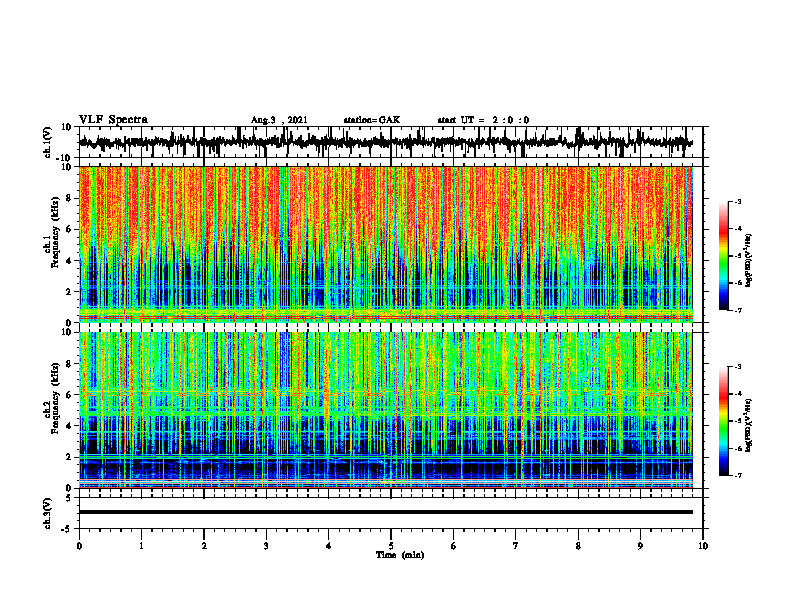Click time-axis tick label "4"
This screenshot has height=612, width=792.
click(x=329, y=546)
